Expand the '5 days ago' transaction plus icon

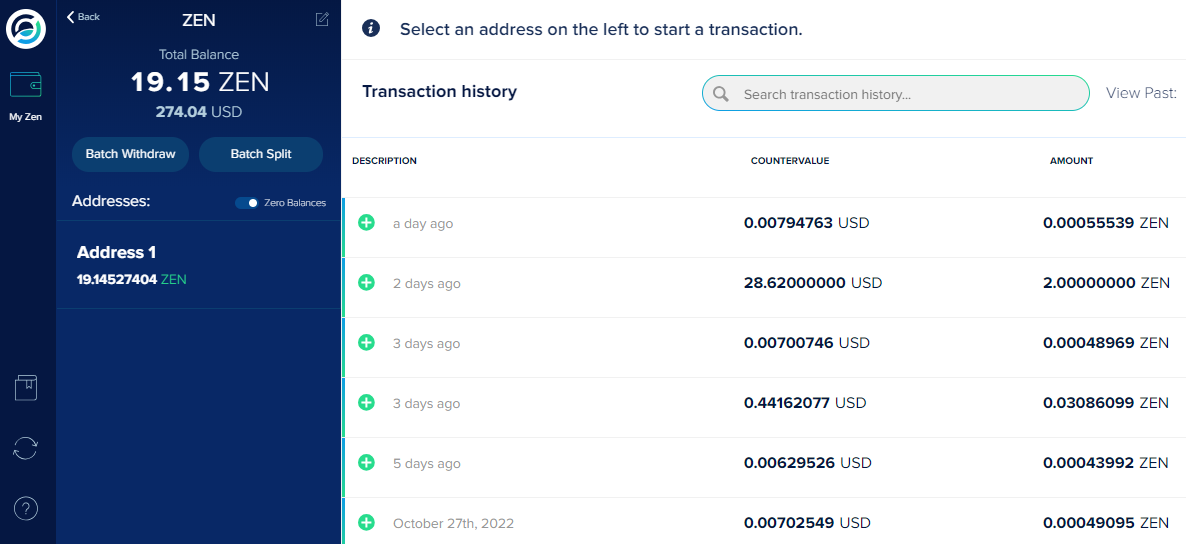pos(366,462)
